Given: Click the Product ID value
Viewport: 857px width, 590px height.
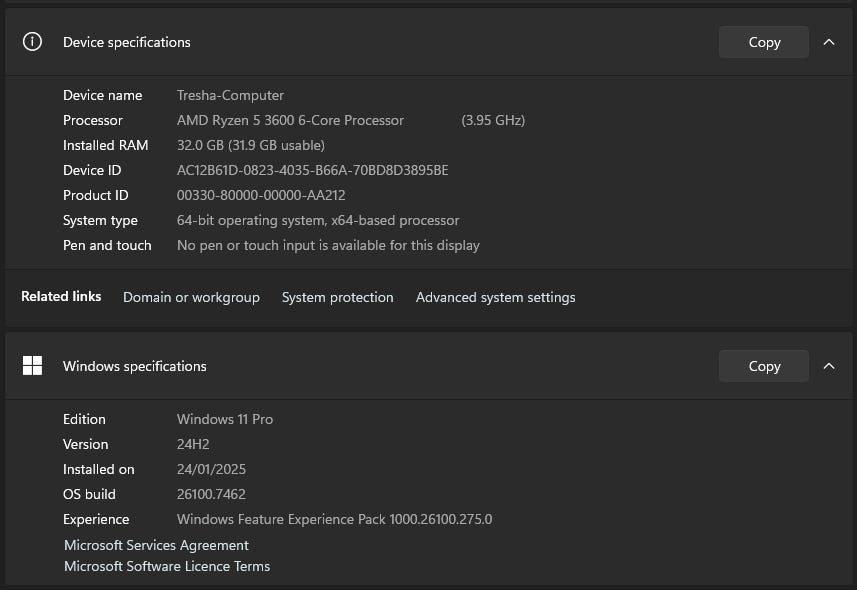Looking at the screenshot, I should pos(261,195).
